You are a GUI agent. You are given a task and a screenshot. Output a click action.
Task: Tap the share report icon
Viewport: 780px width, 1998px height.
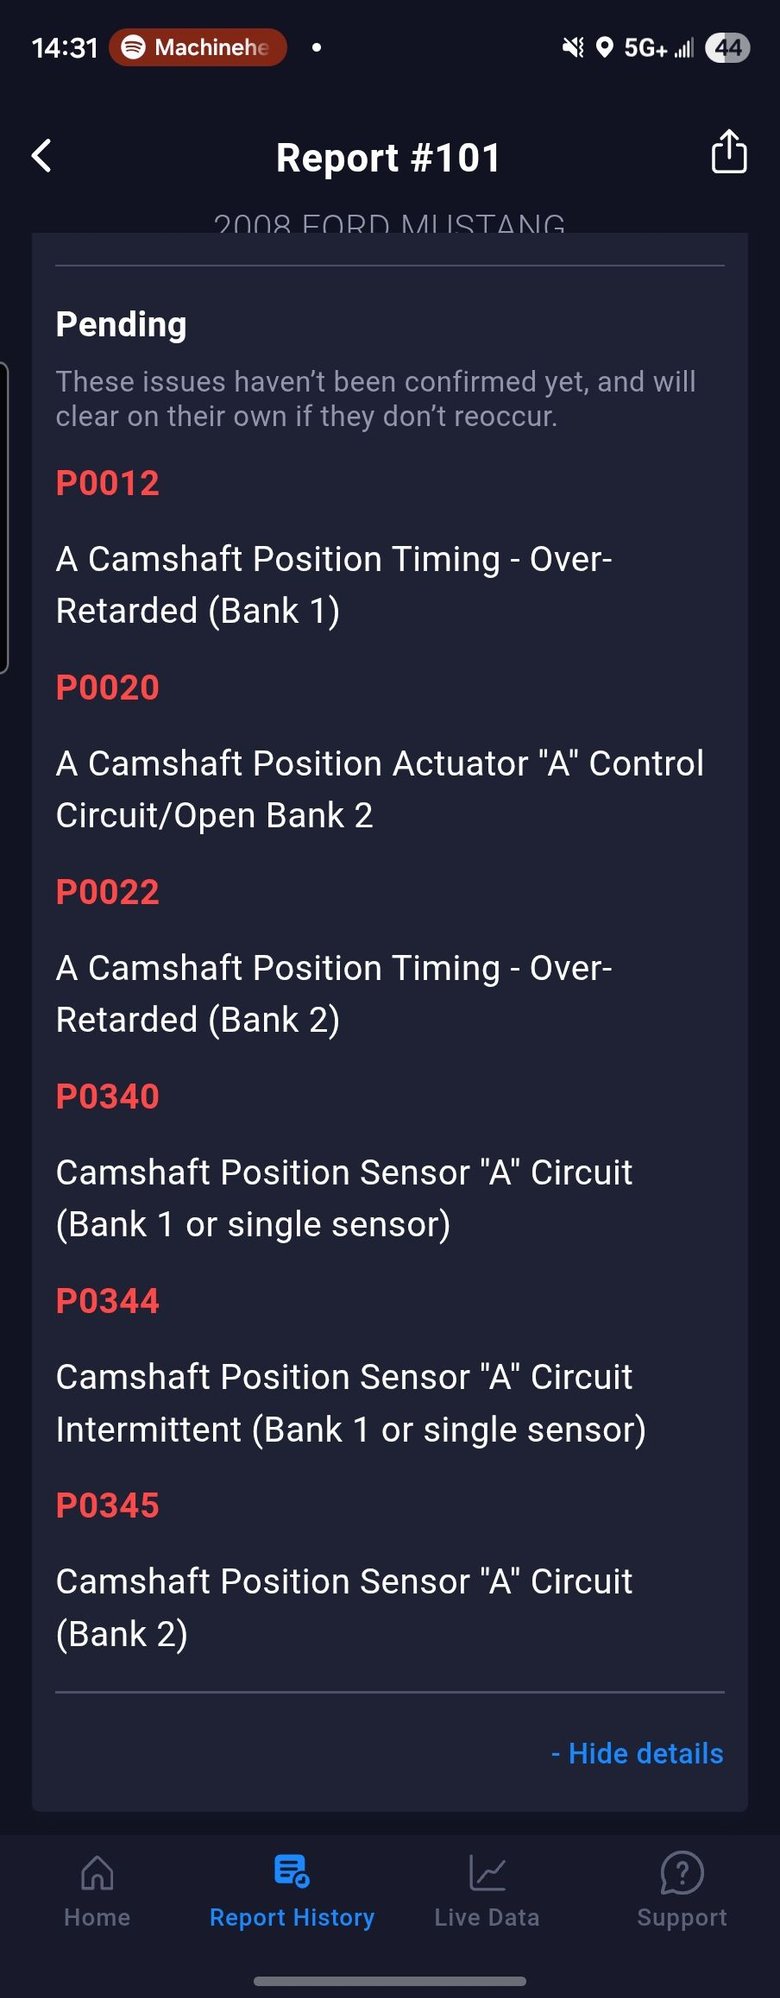click(728, 153)
